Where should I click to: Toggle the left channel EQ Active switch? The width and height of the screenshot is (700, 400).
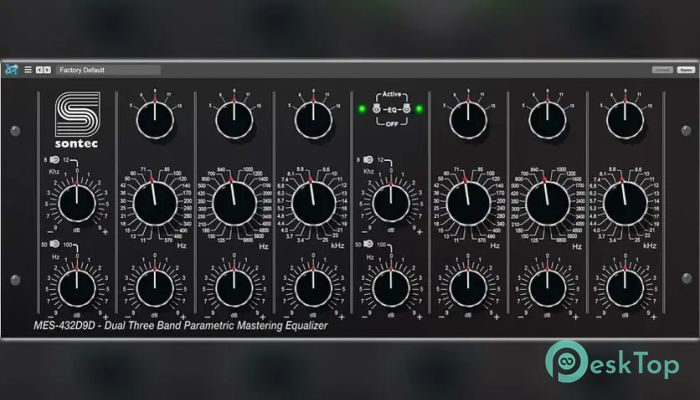[x=375, y=109]
